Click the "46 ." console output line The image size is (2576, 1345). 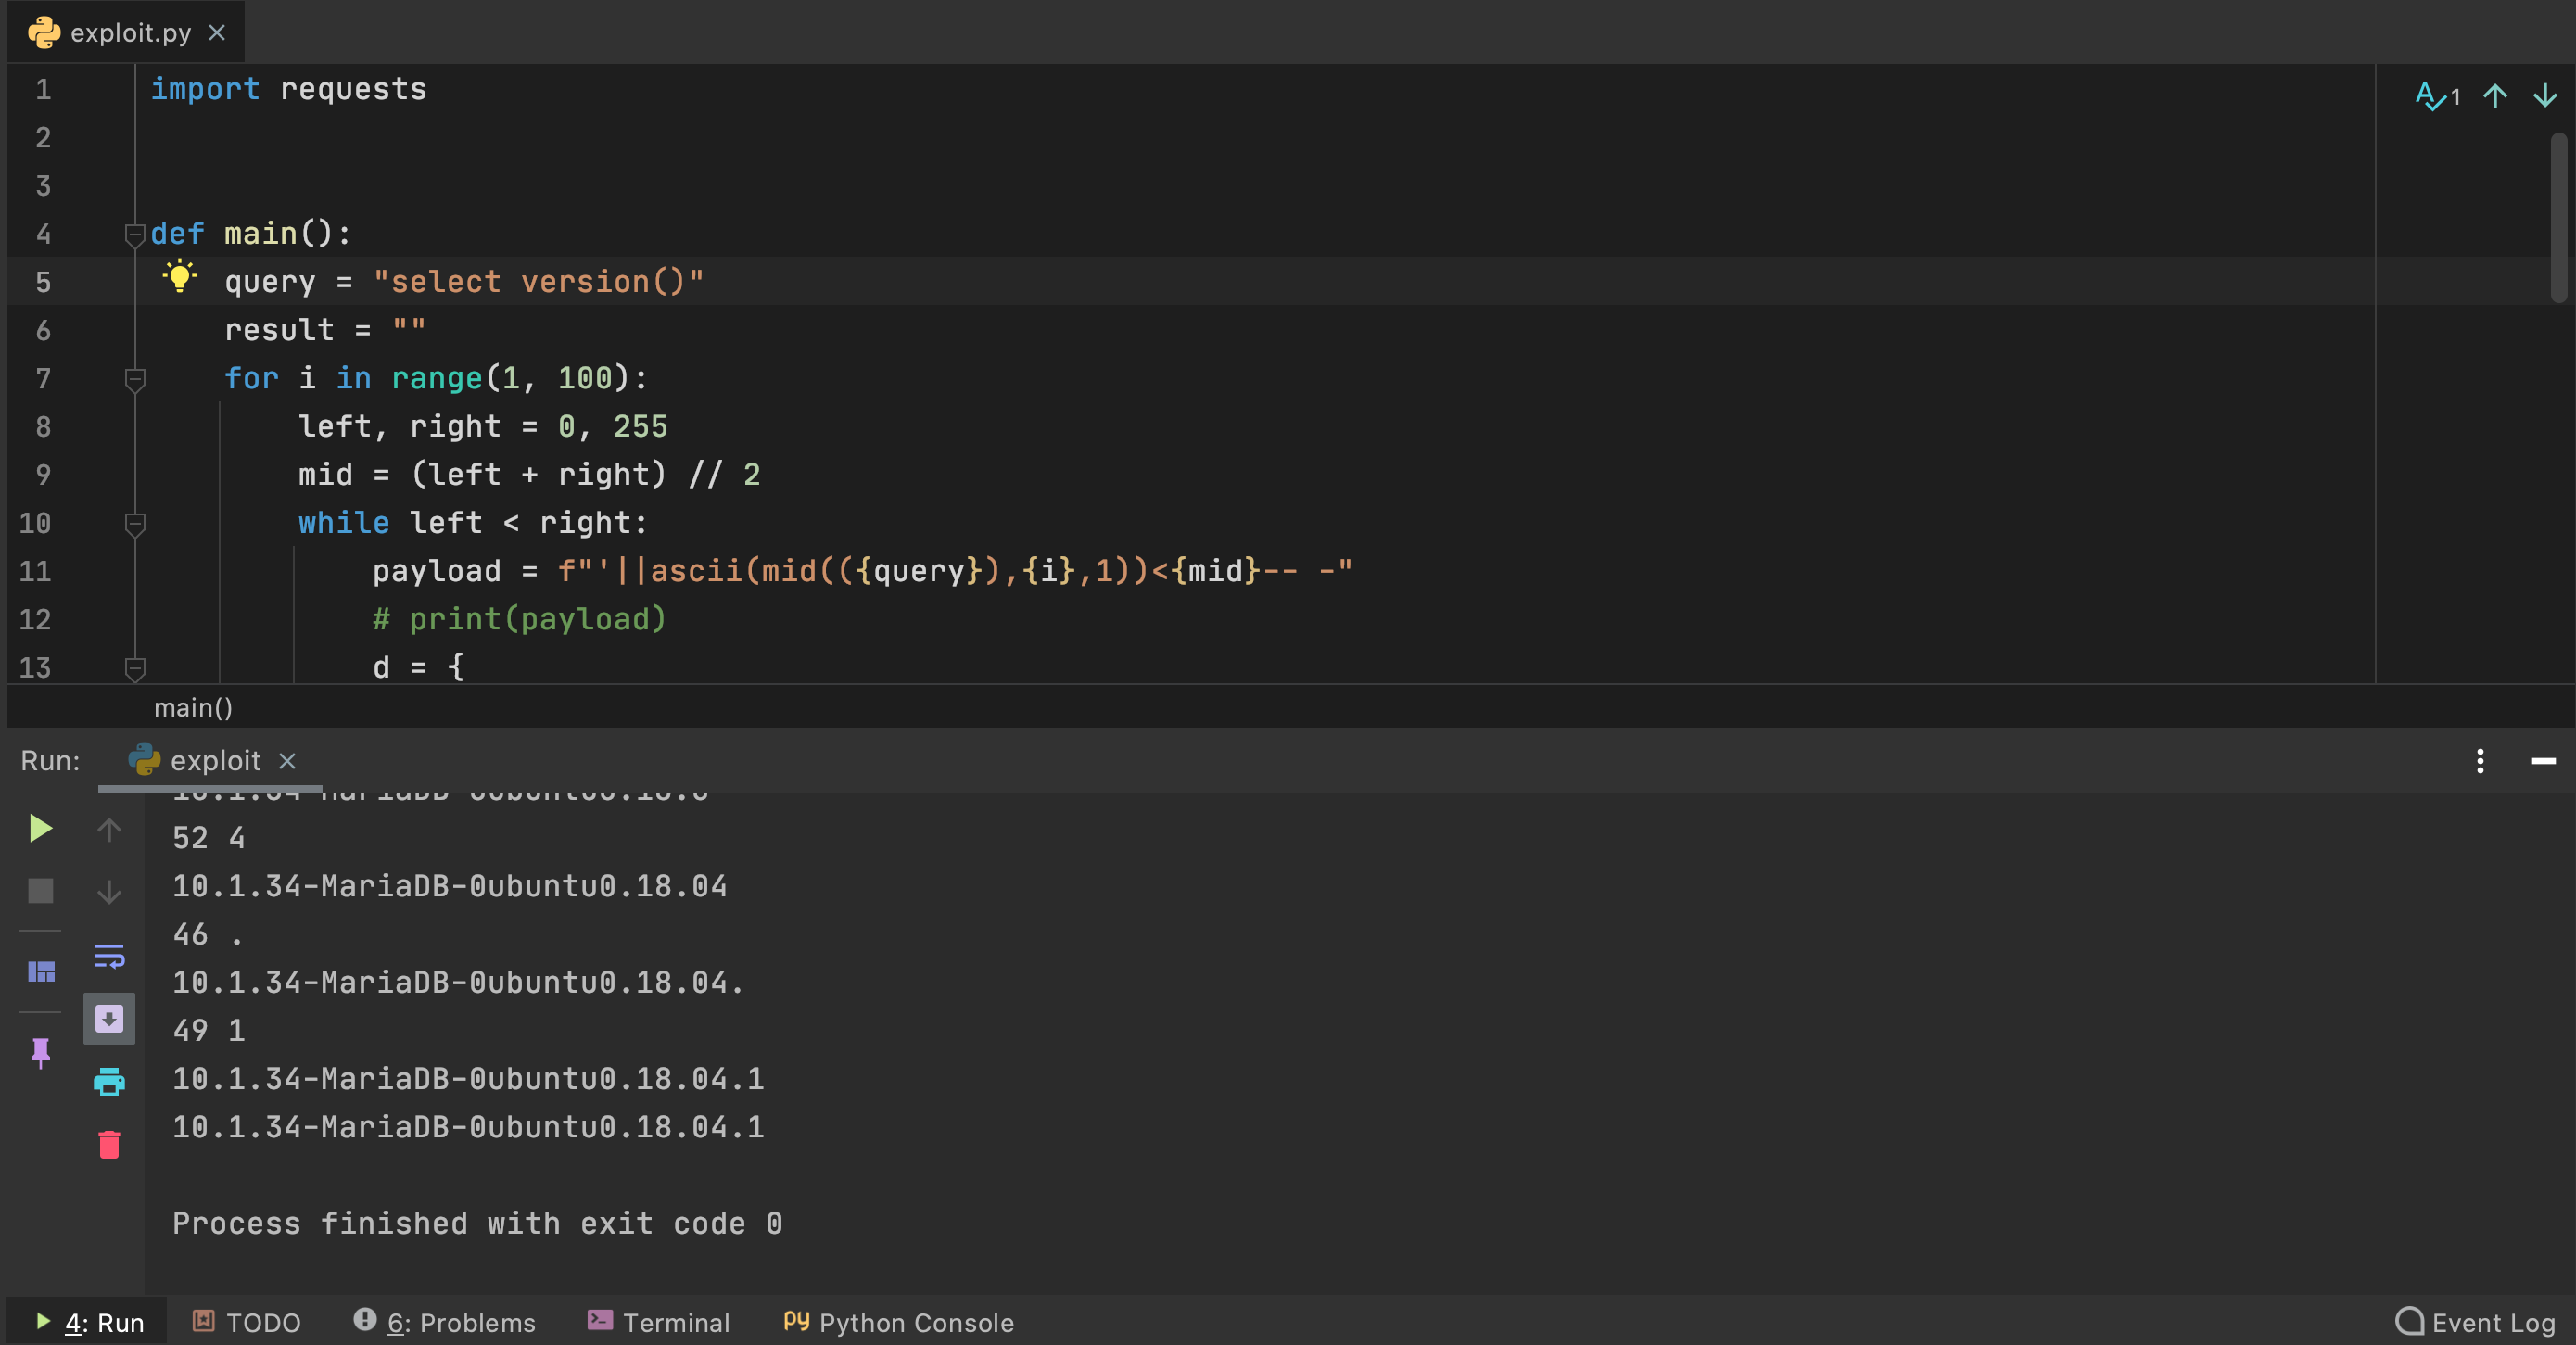click(x=208, y=934)
